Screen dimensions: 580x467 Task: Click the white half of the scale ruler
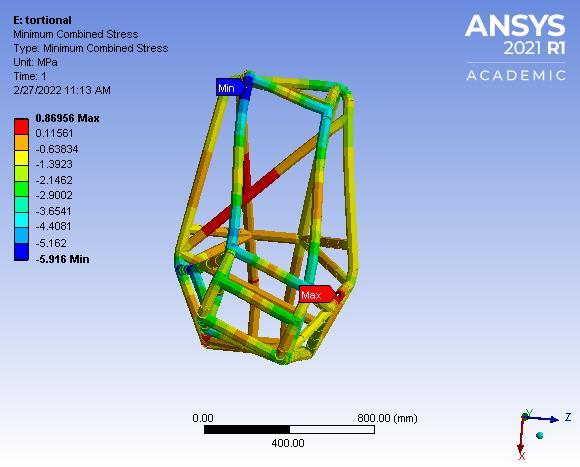point(332,429)
